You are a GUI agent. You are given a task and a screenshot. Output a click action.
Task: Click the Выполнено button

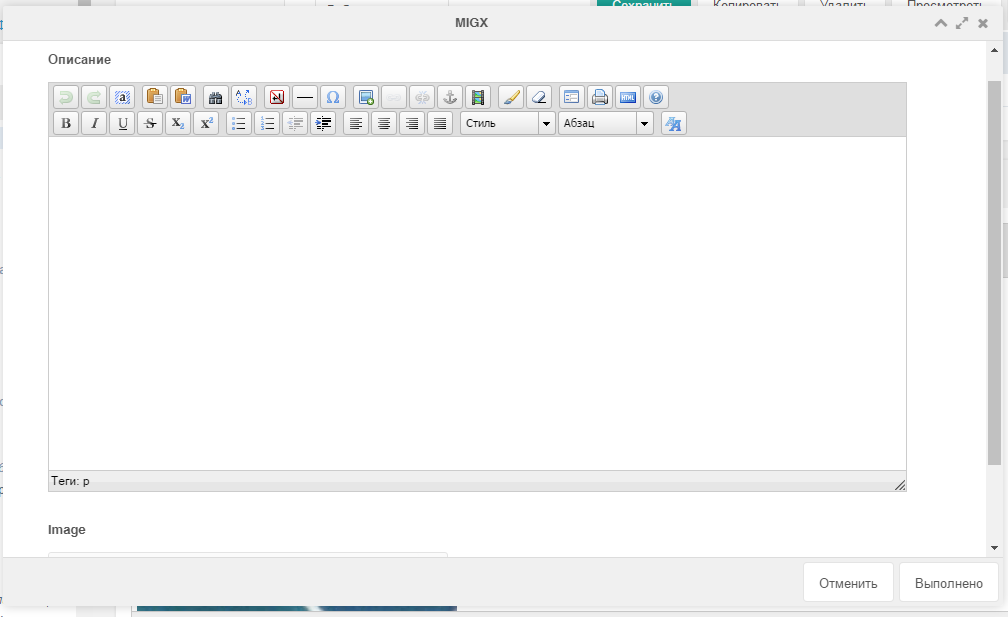tap(948, 583)
